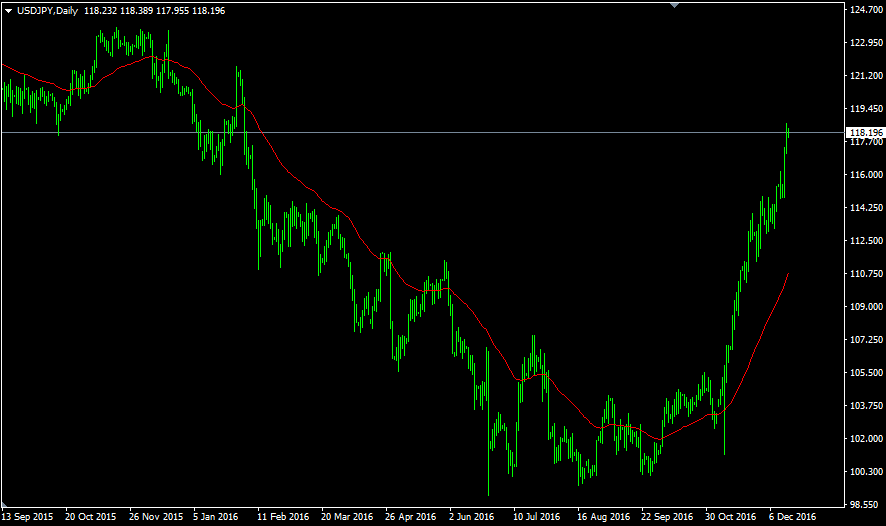Select the highlighted 118.196 price label on axis
Image resolution: width=886 pixels, height=526 pixels.
[x=866, y=133]
